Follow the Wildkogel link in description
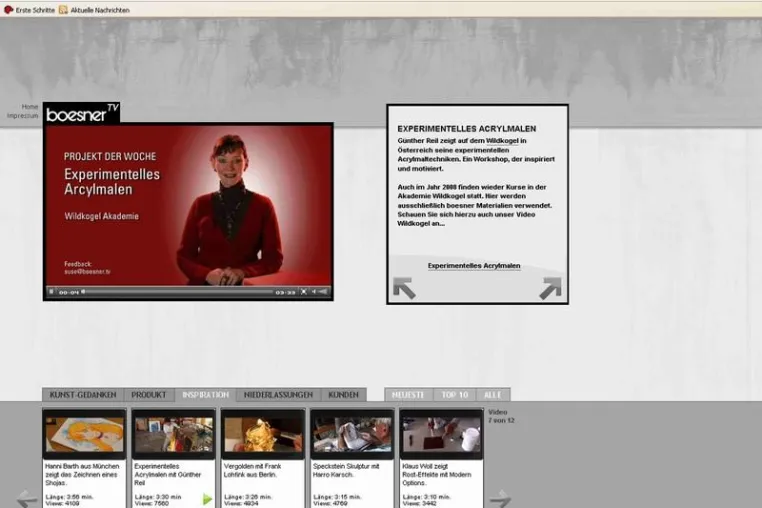The width and height of the screenshot is (762, 508). tap(502, 140)
